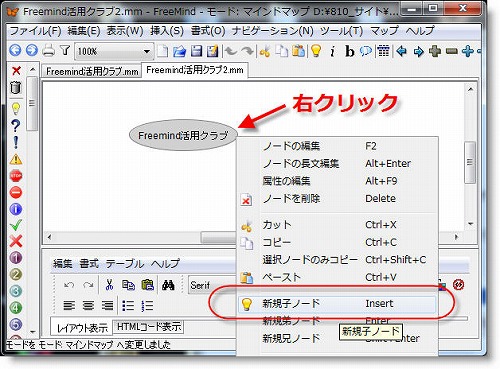Click the brown minus fold icon
Image resolution: width=500 pixels, height=369 pixels.
[451, 51]
